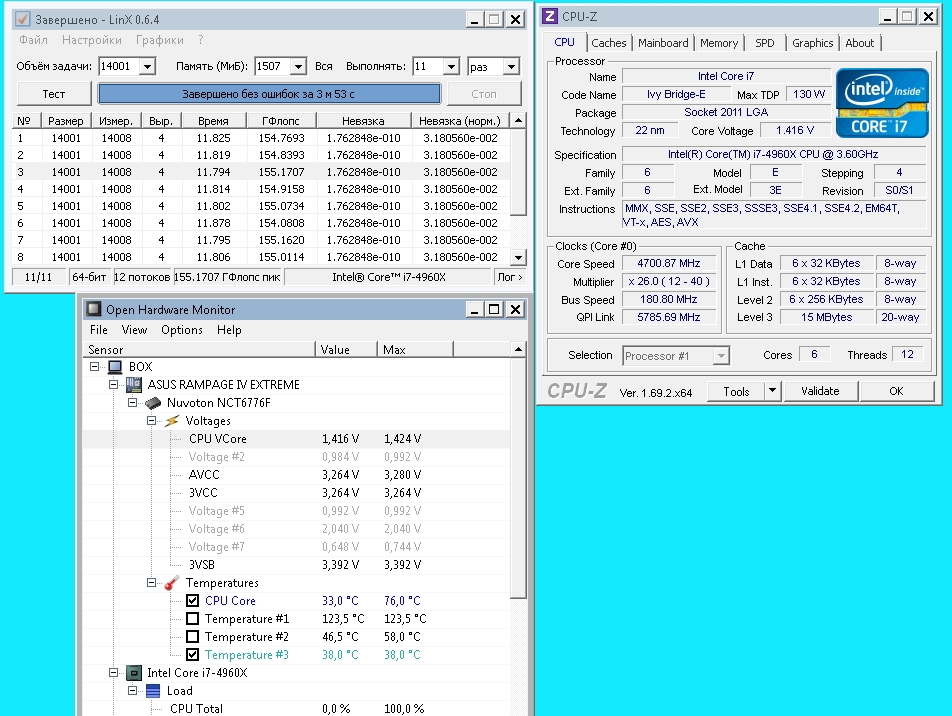Click the Вся memory button
Image resolution: width=952 pixels, height=716 pixels.
[x=324, y=66]
